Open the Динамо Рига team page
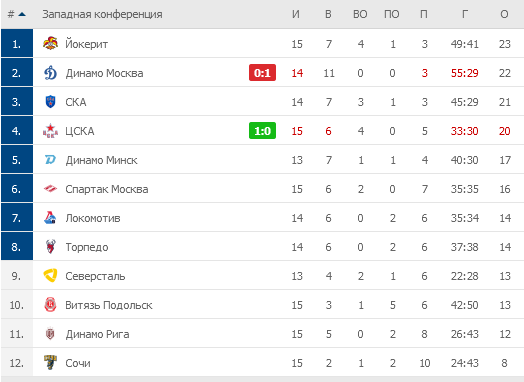The width and height of the screenshot is (524, 382). 97,334
